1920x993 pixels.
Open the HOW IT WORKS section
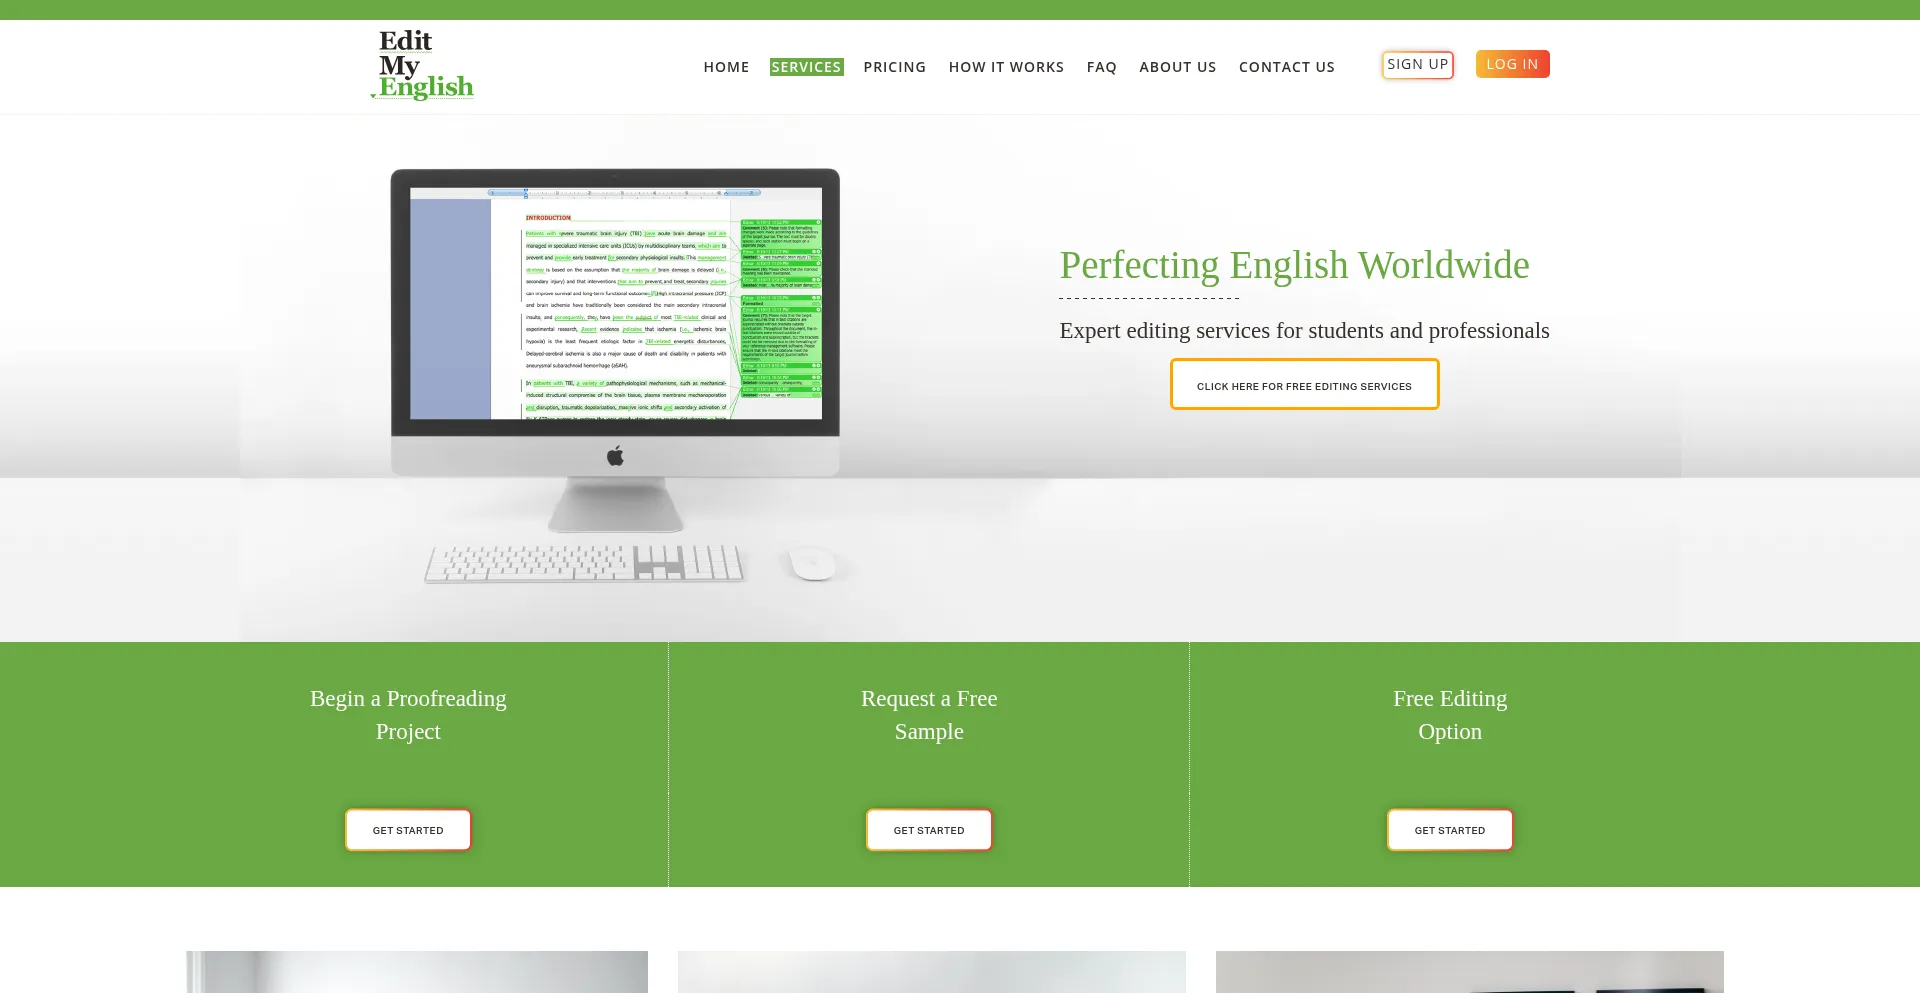[1006, 67]
